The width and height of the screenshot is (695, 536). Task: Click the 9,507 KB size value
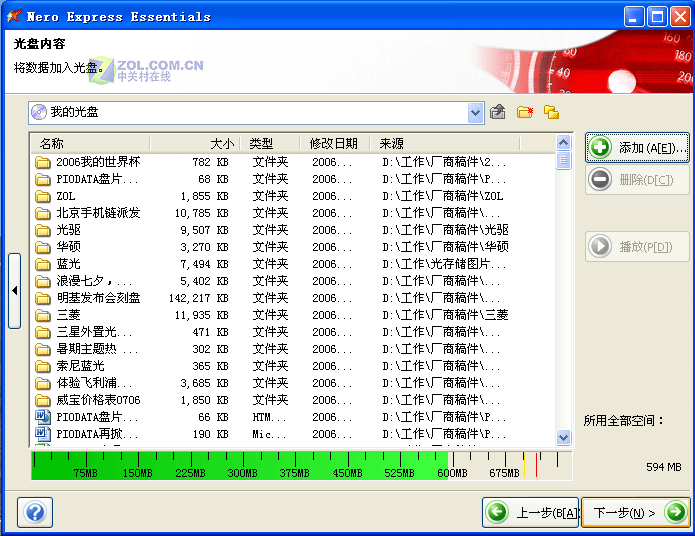pos(204,230)
